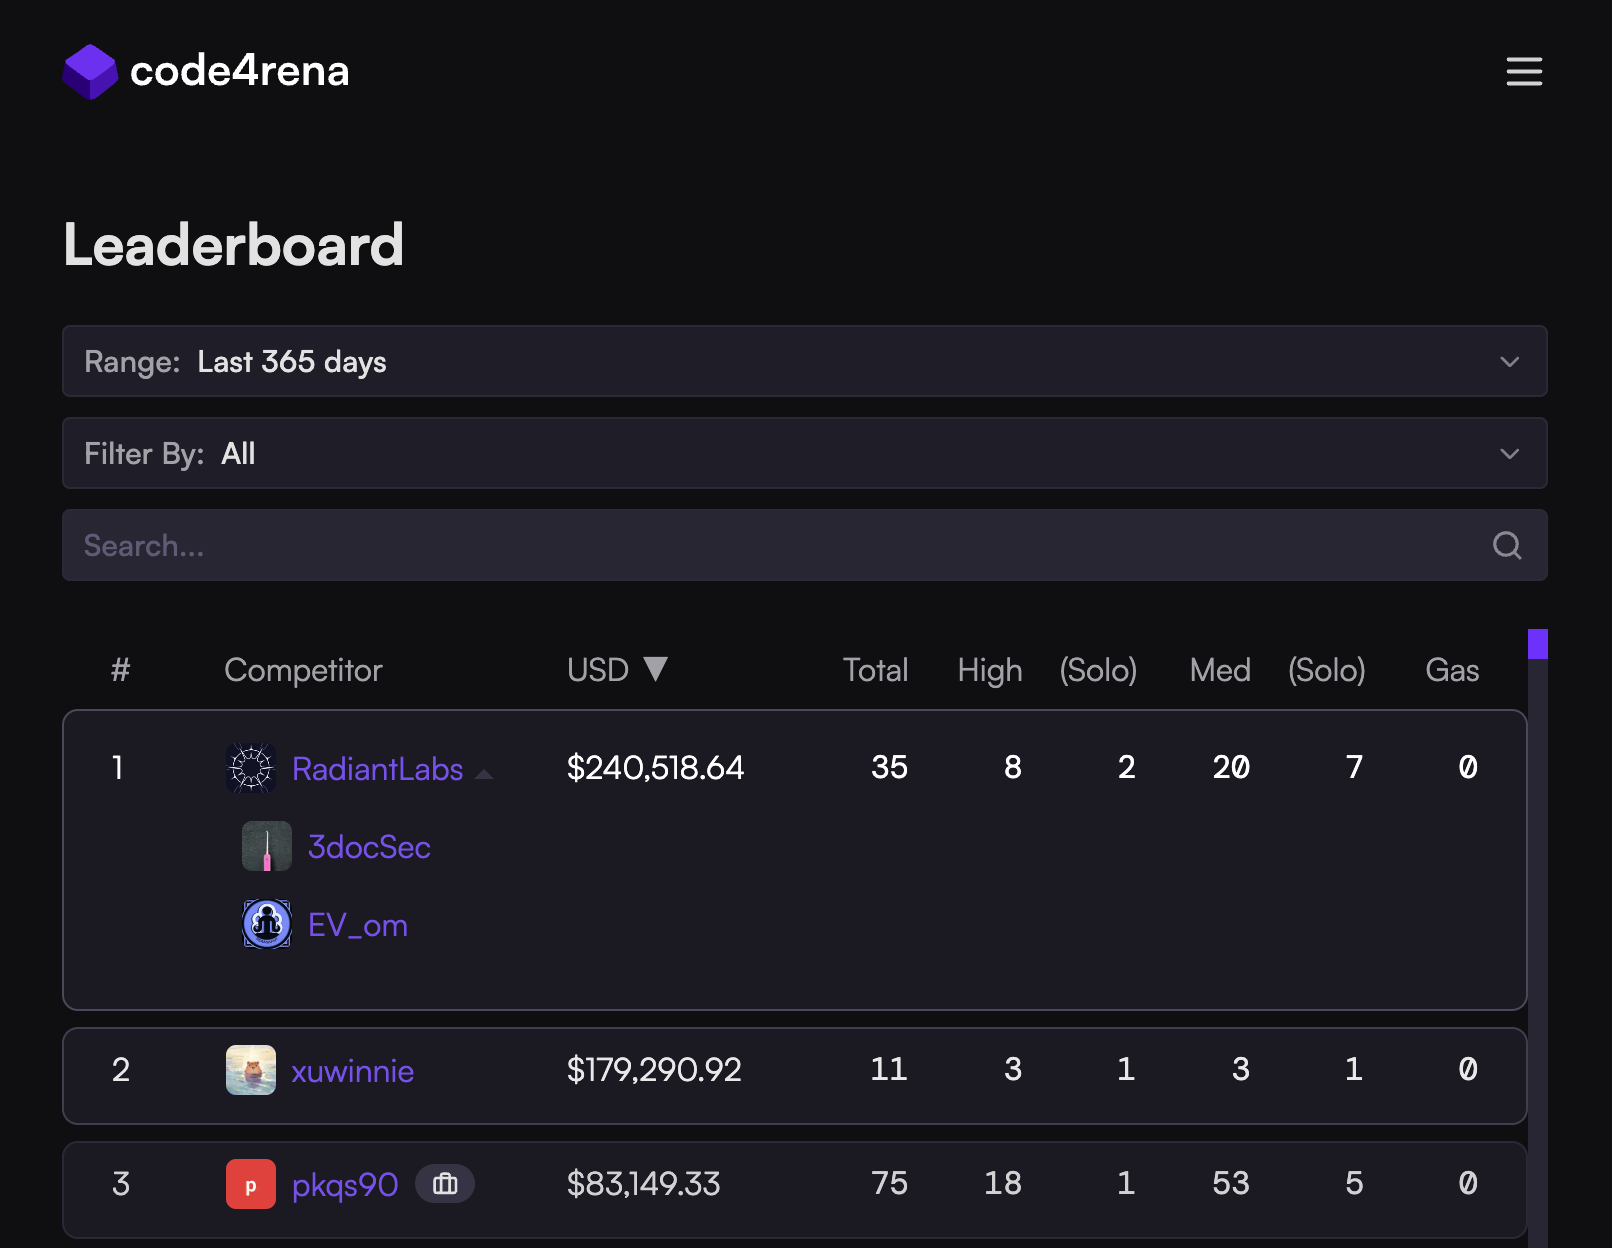Click inside the Search field
The width and height of the screenshot is (1612, 1248).
click(805, 545)
